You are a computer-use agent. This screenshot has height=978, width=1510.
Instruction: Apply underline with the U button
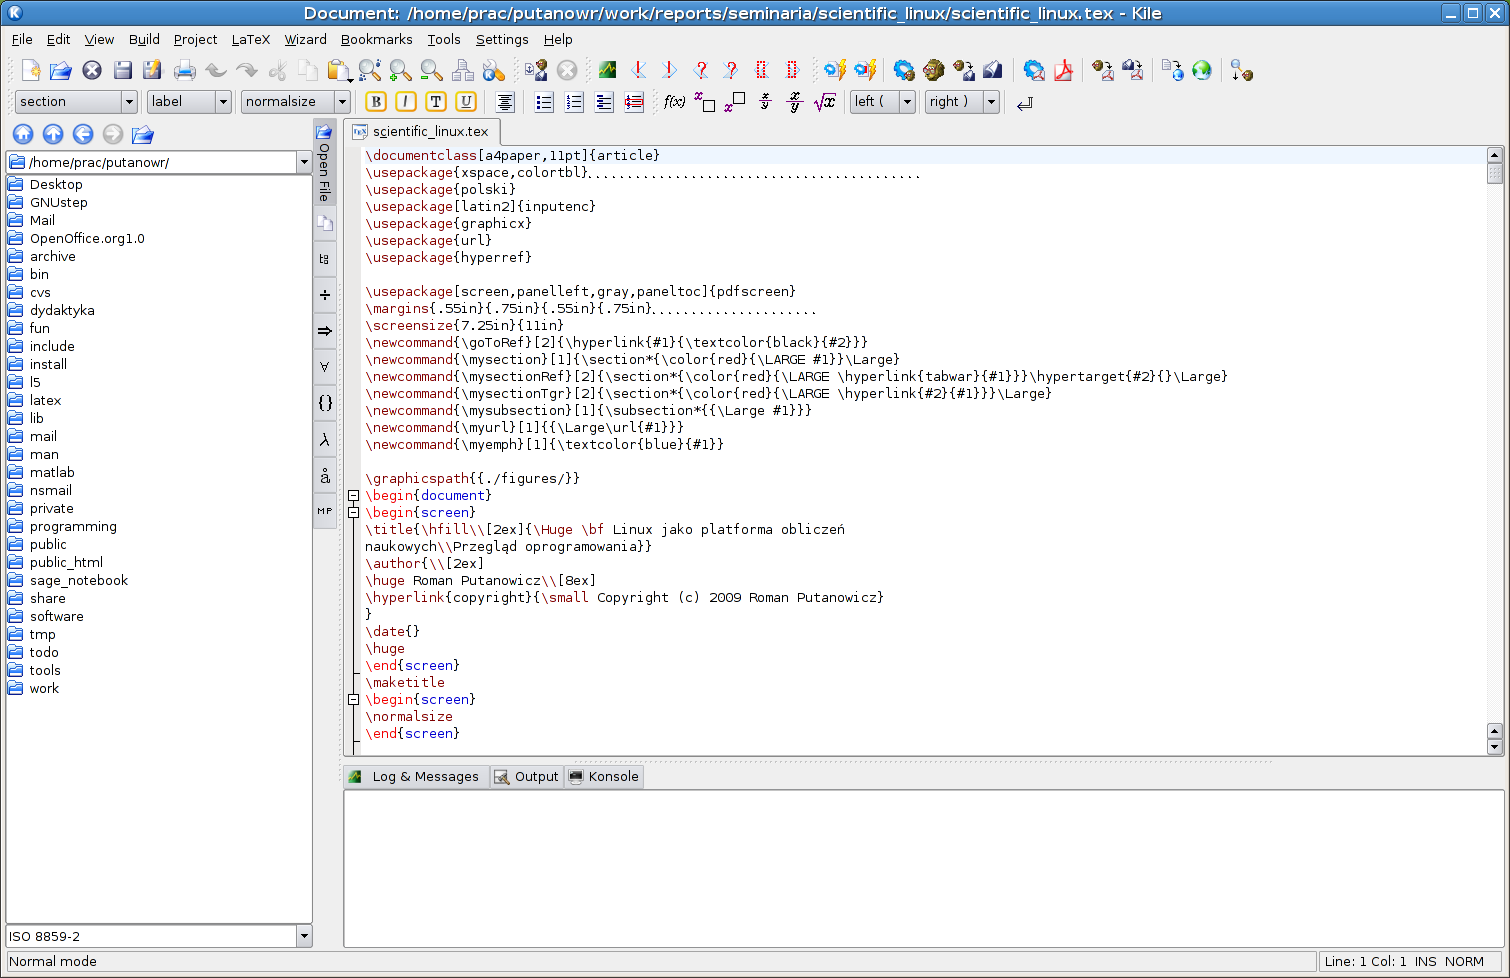click(x=466, y=101)
